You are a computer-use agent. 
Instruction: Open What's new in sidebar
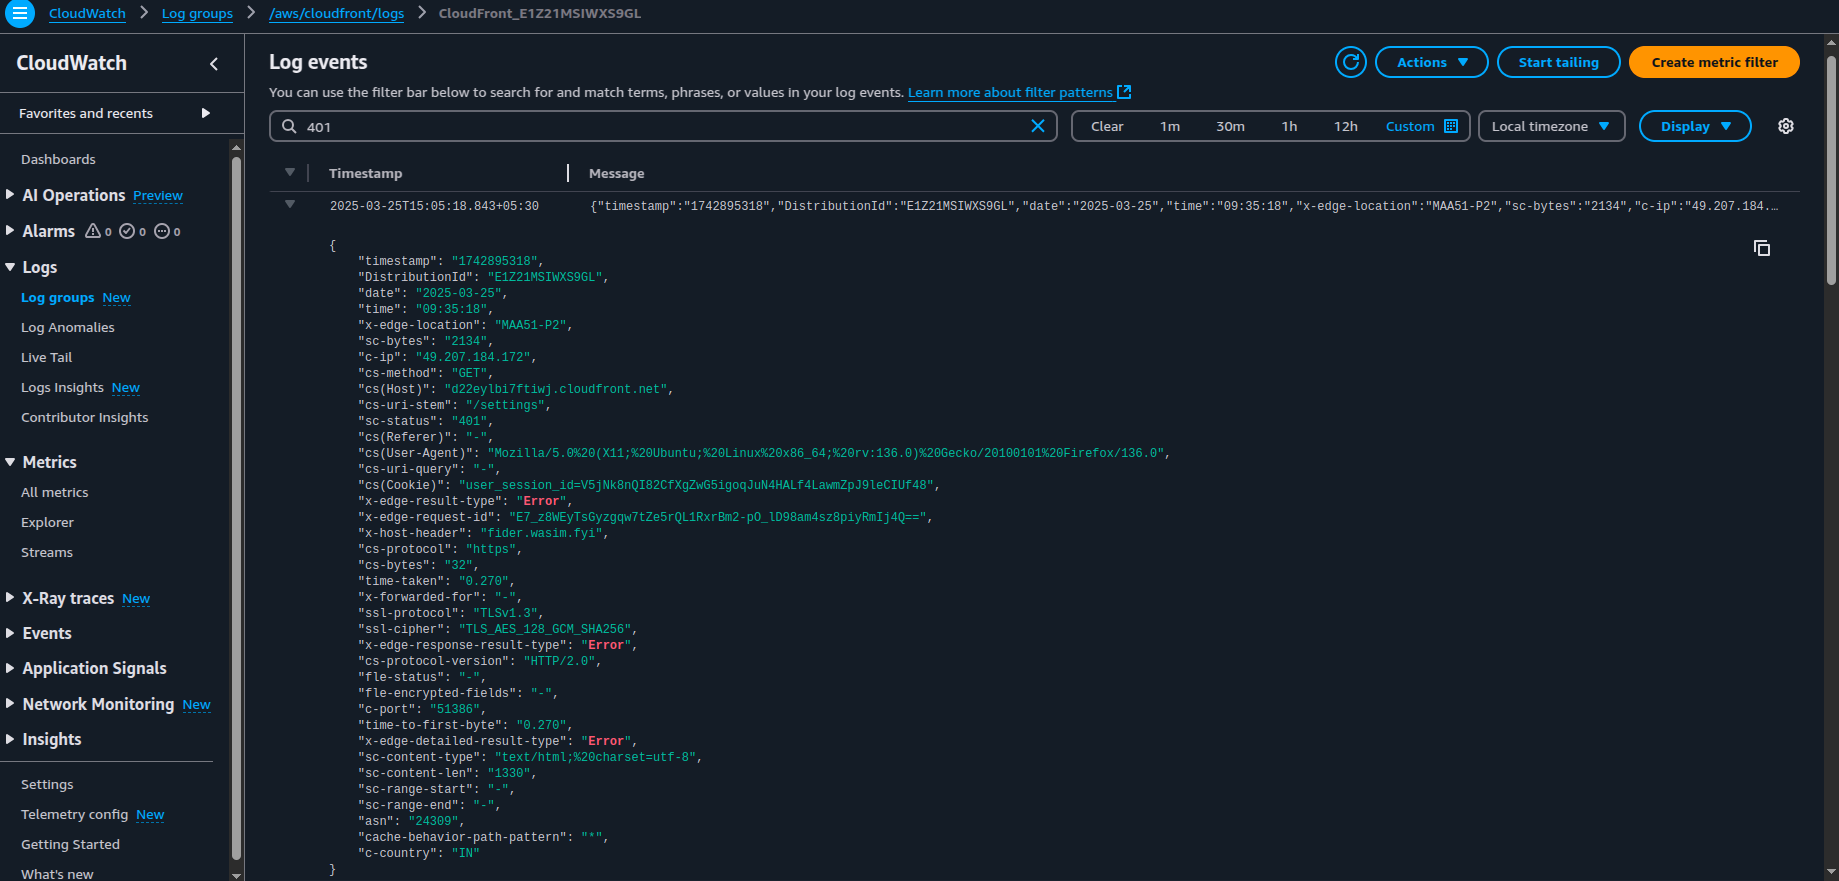(x=57, y=873)
